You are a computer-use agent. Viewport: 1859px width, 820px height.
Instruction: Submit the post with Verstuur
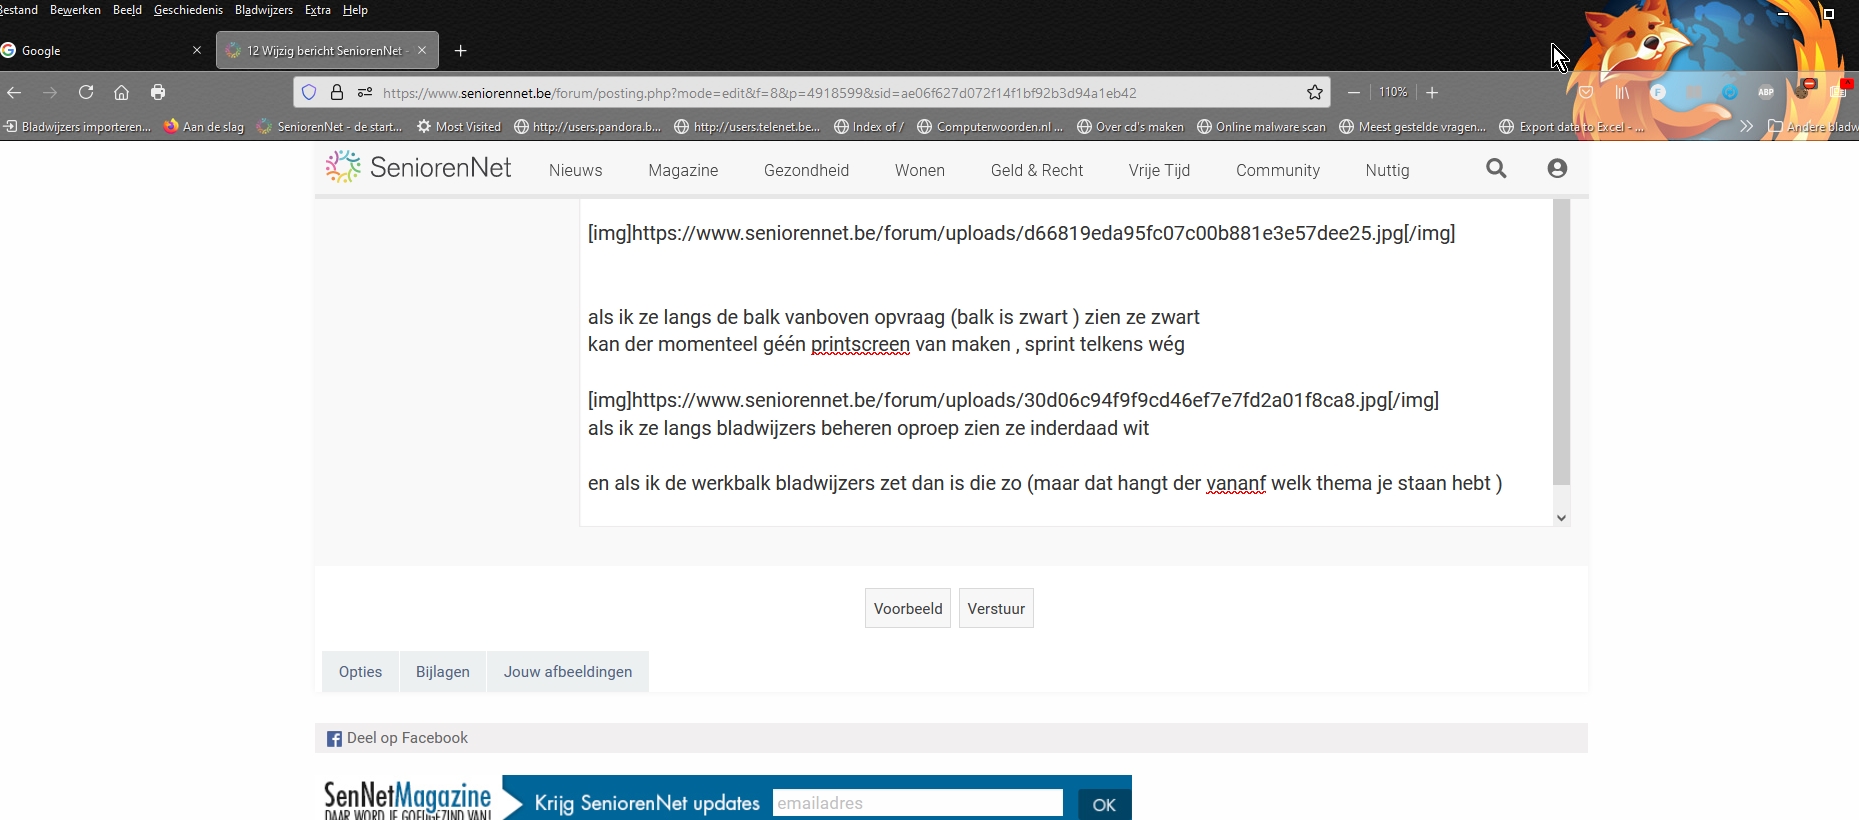[996, 608]
